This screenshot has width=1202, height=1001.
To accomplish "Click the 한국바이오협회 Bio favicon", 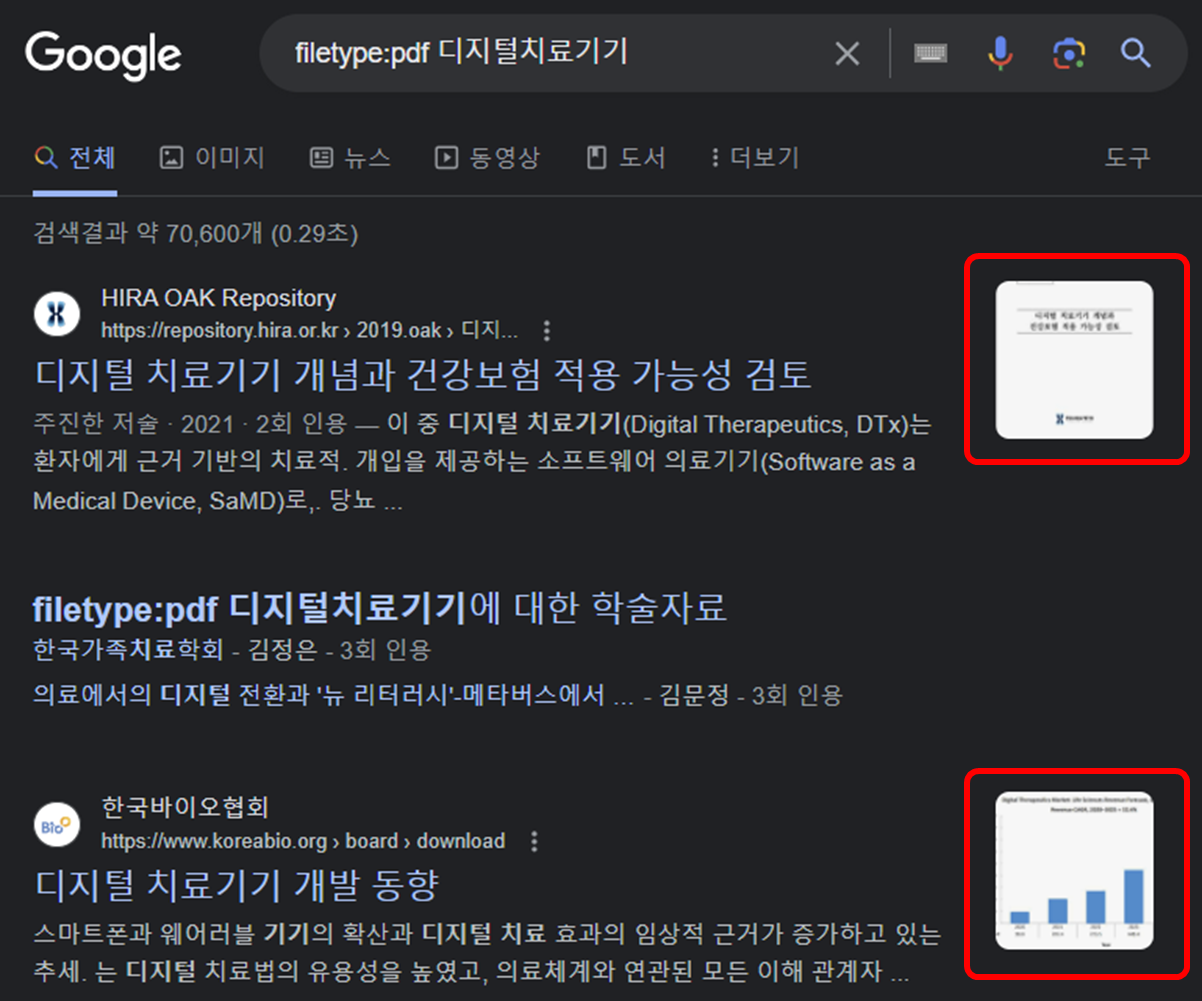I will pos(57,825).
